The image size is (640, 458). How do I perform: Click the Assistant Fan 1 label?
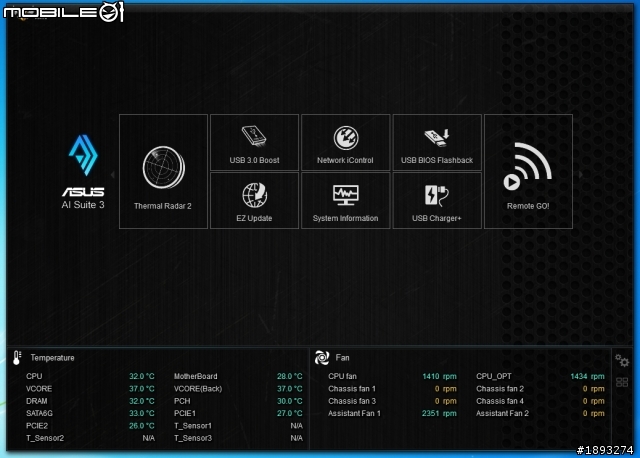pyautogui.click(x=354, y=413)
